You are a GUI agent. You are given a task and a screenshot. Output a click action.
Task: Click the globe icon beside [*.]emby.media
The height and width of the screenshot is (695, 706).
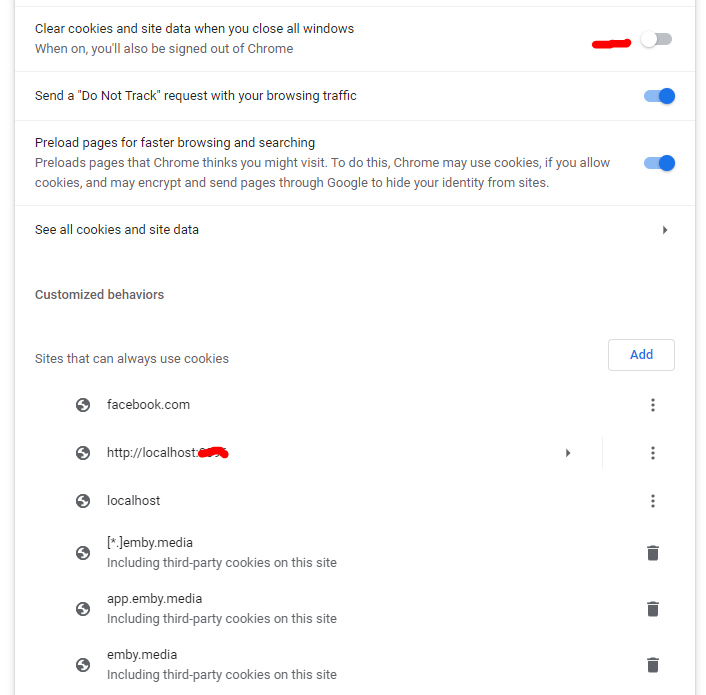click(x=83, y=553)
